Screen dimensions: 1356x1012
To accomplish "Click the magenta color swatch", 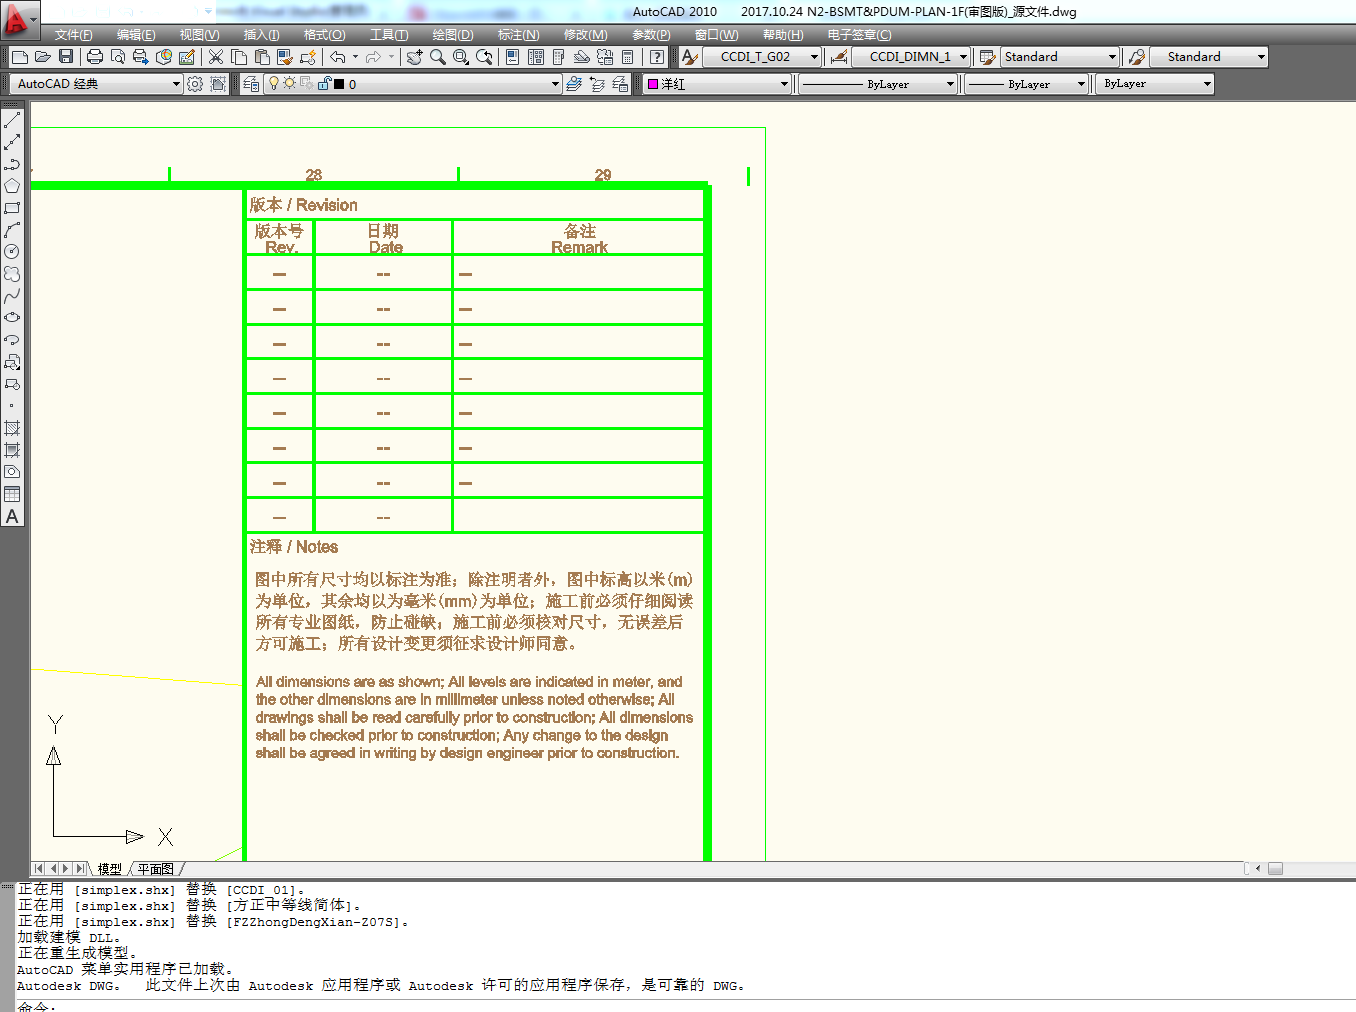I will point(653,84).
